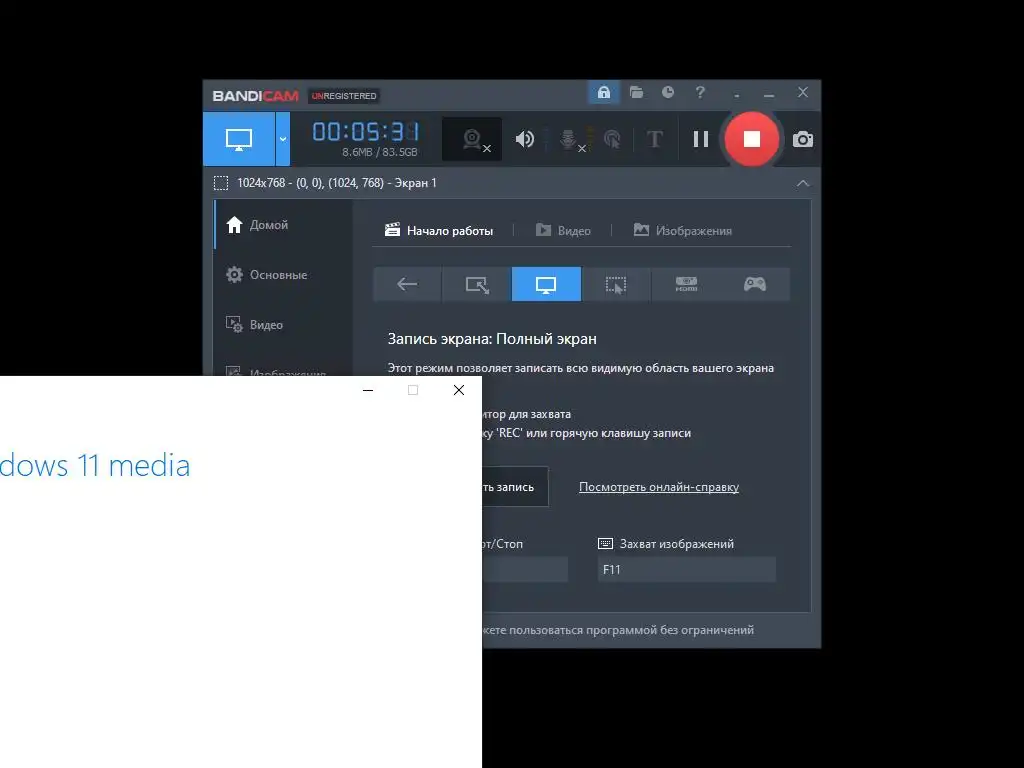Toggle the microphone icon
Viewport: 1024px width, 768px height.
[569, 139]
